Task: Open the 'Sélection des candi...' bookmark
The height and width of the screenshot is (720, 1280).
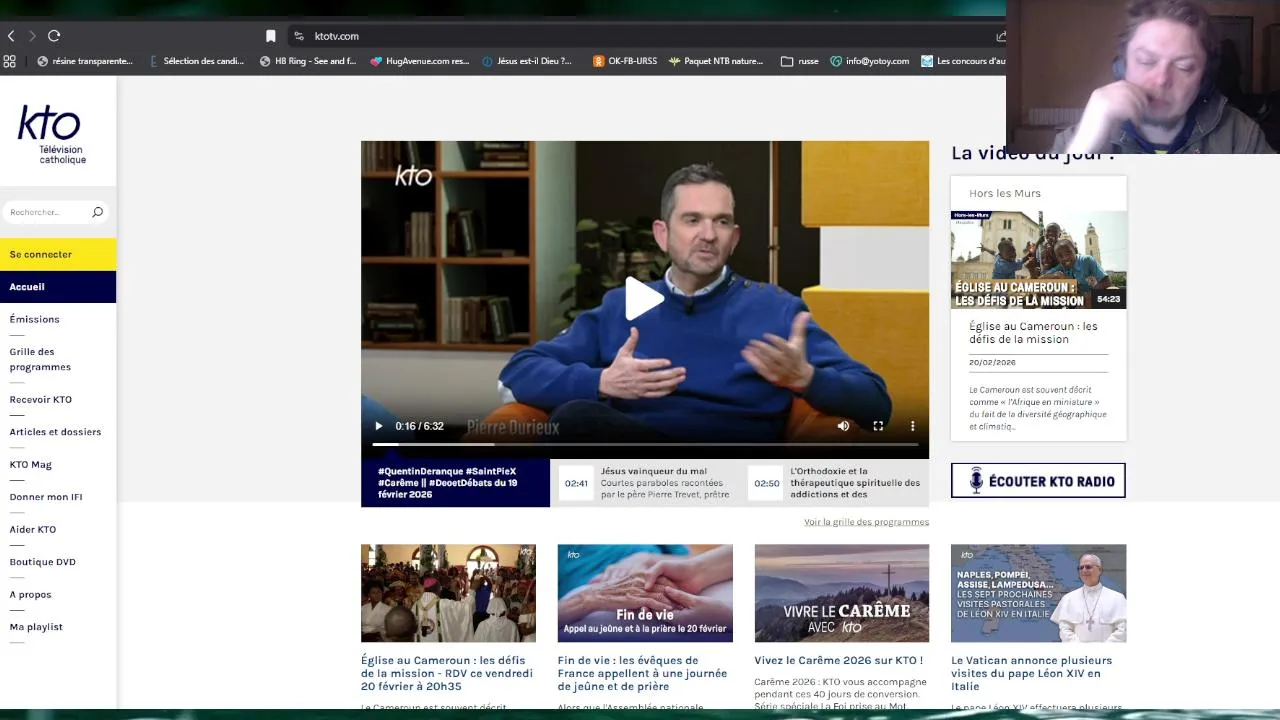Action: 196,61
